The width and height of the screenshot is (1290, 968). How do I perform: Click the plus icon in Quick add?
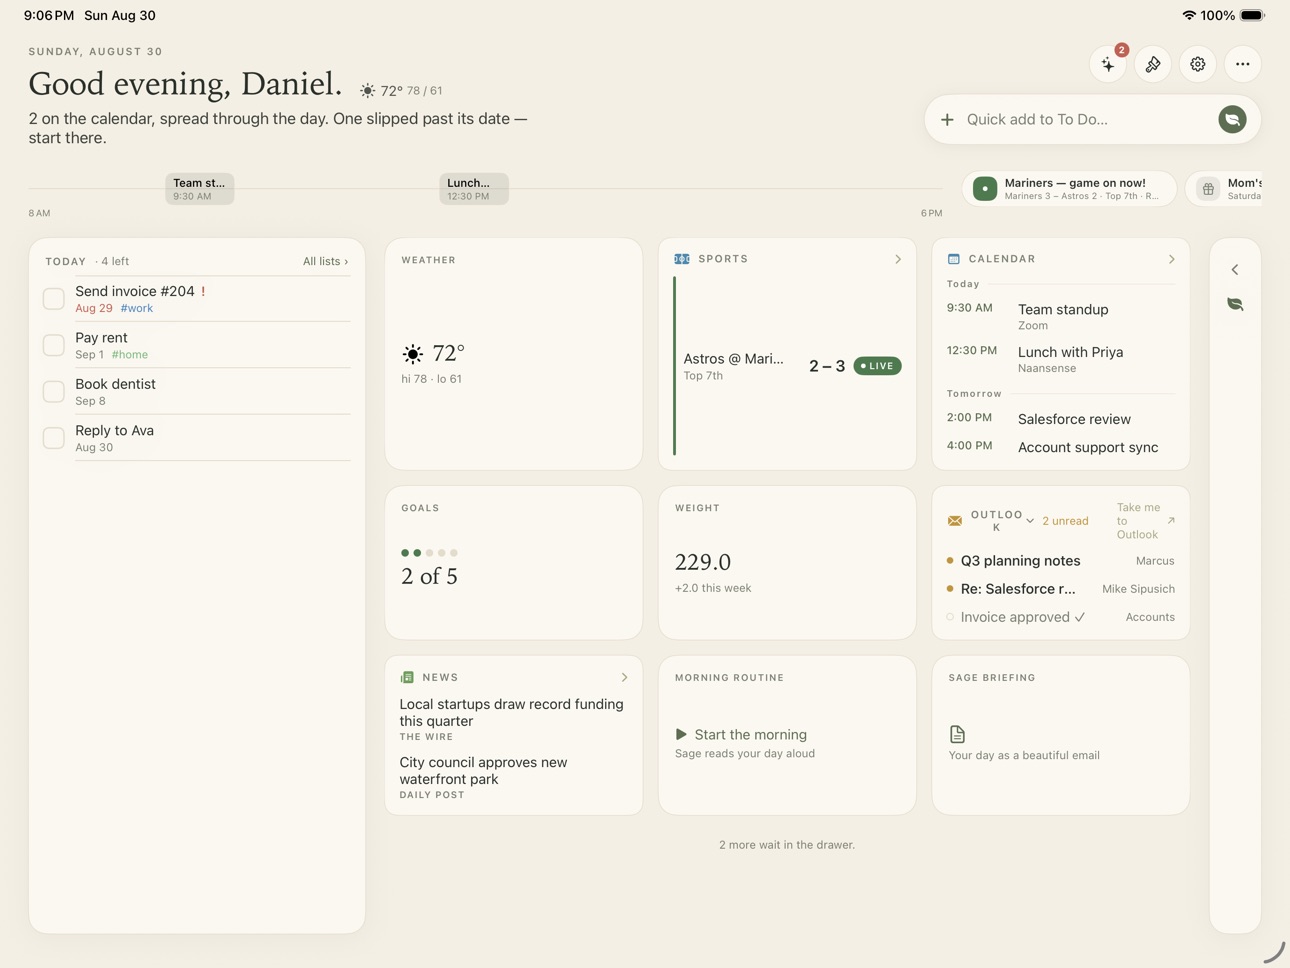click(947, 119)
